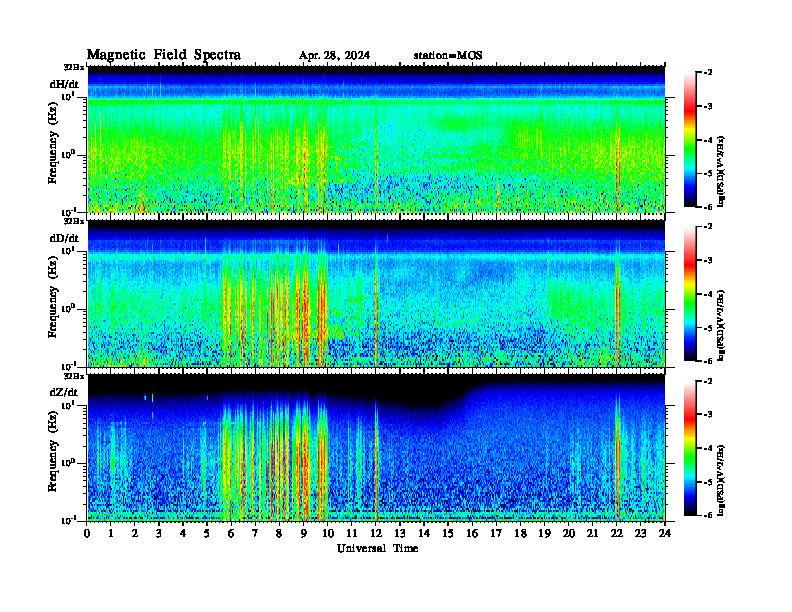Select the "dH/dt" panel label
This screenshot has height=612, width=792.
(x=64, y=84)
